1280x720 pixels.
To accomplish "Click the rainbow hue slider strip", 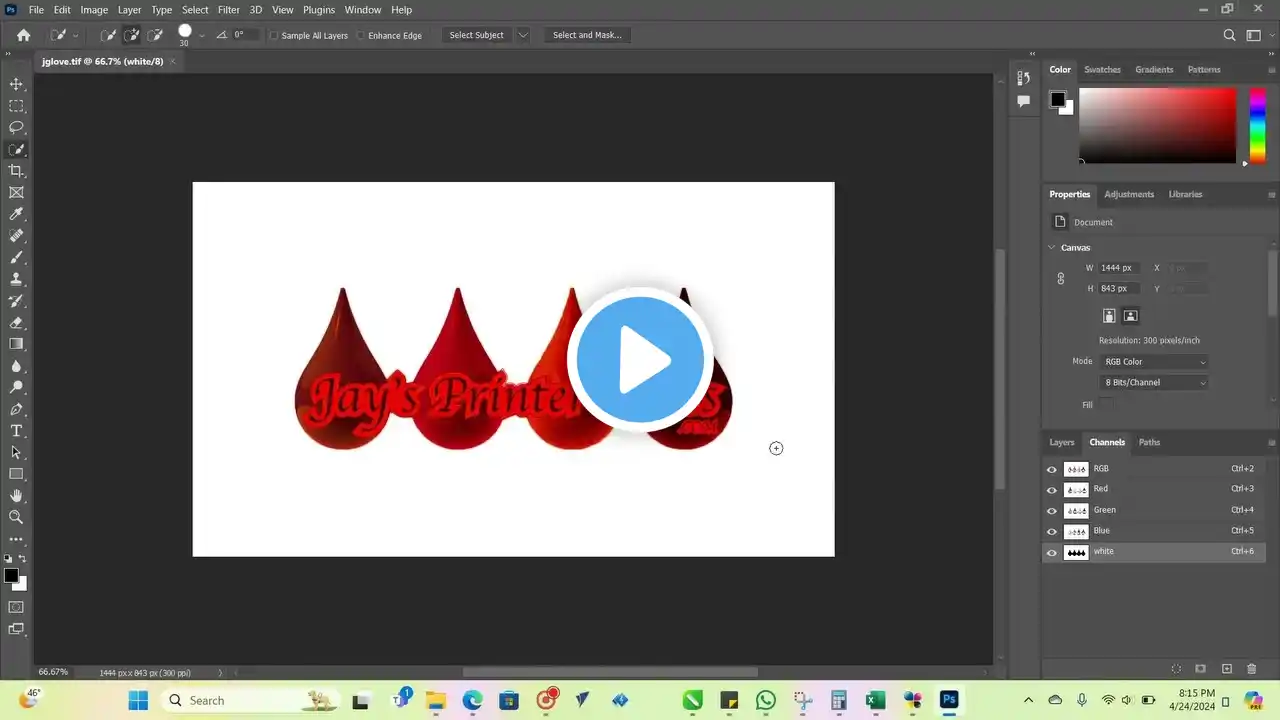I will point(1257,125).
